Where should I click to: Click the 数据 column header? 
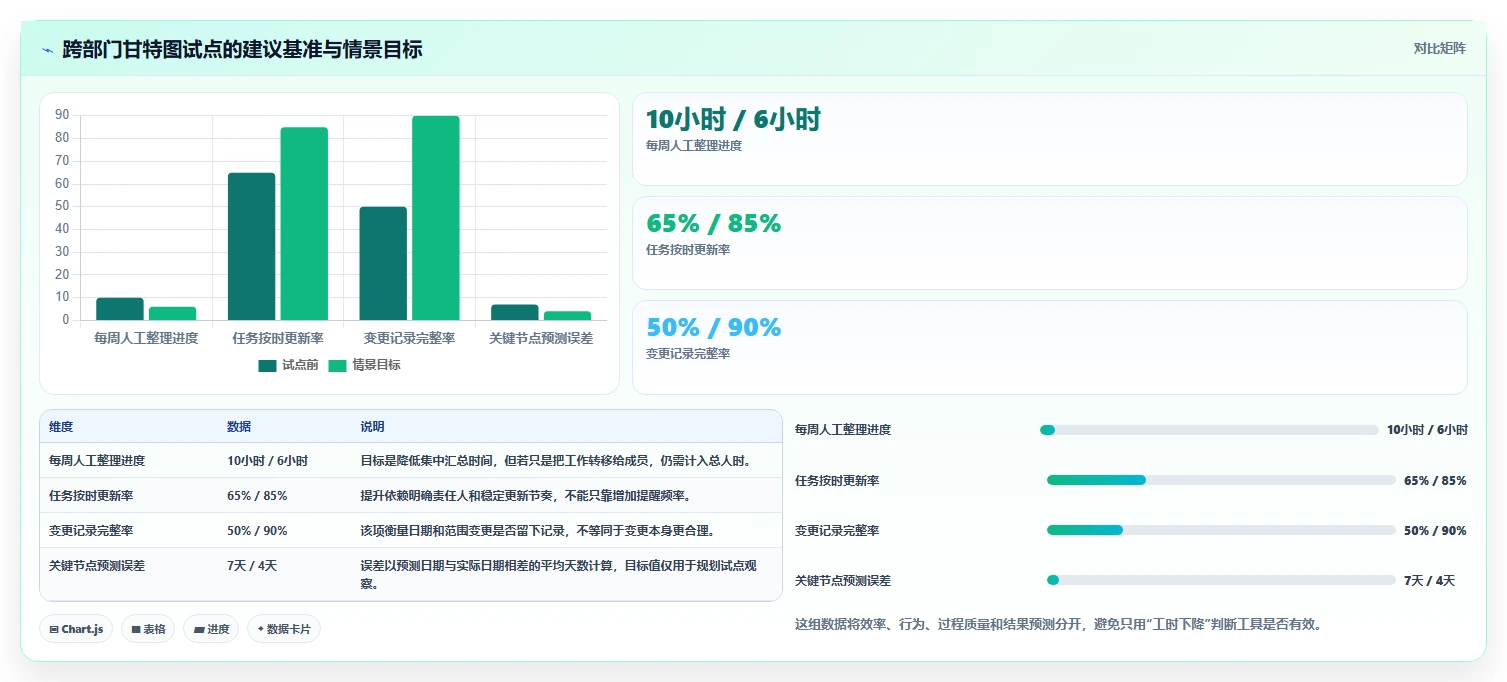pos(239,427)
